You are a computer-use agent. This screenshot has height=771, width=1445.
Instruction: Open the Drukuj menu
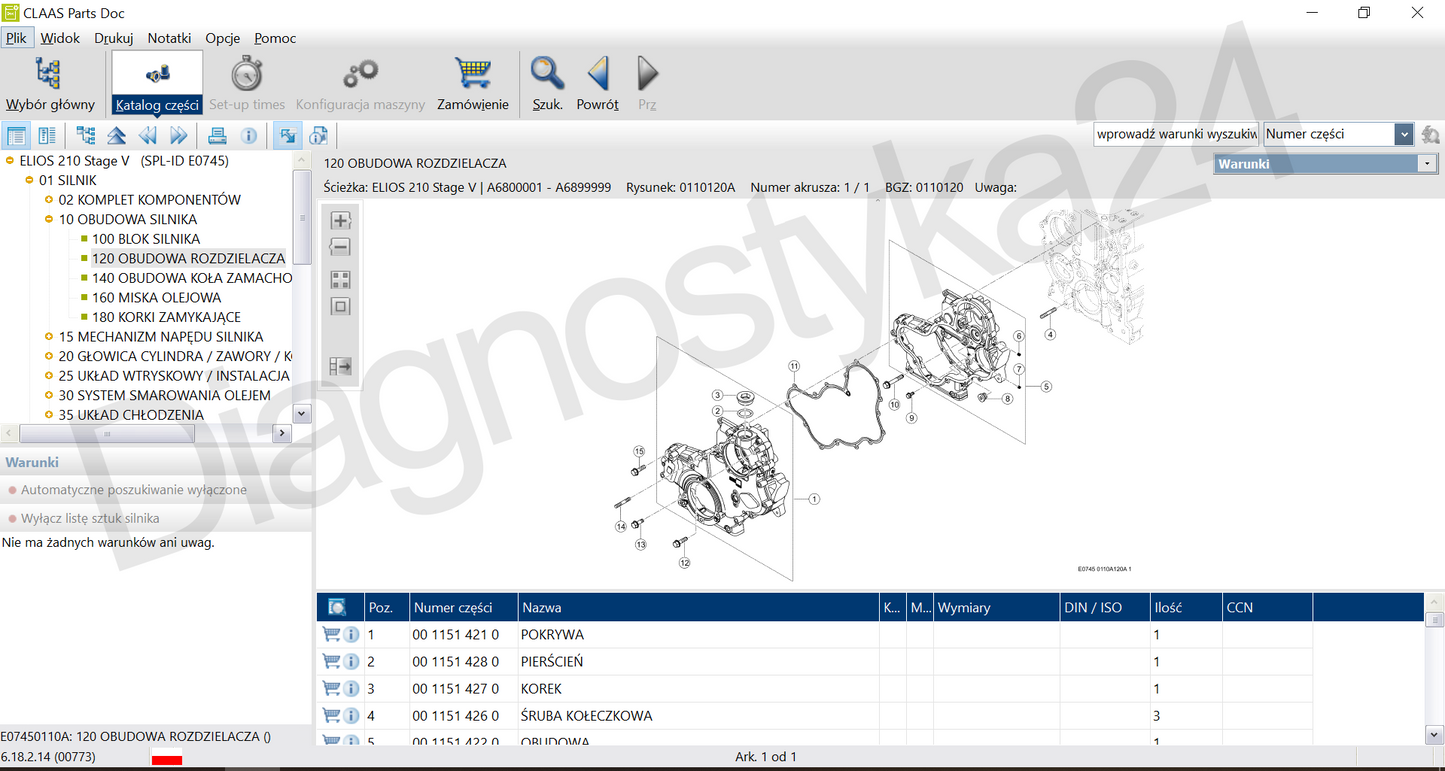(114, 38)
